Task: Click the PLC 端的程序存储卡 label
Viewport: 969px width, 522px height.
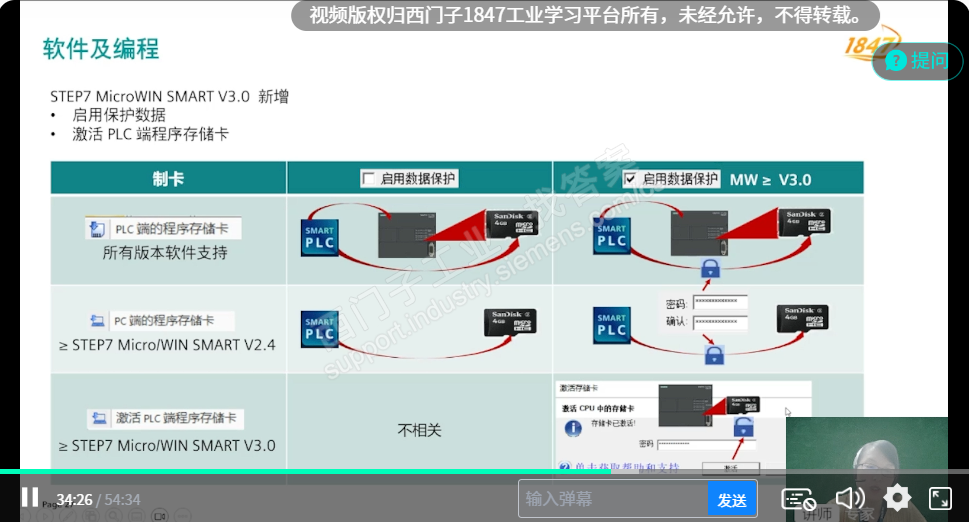Action: click(172, 229)
